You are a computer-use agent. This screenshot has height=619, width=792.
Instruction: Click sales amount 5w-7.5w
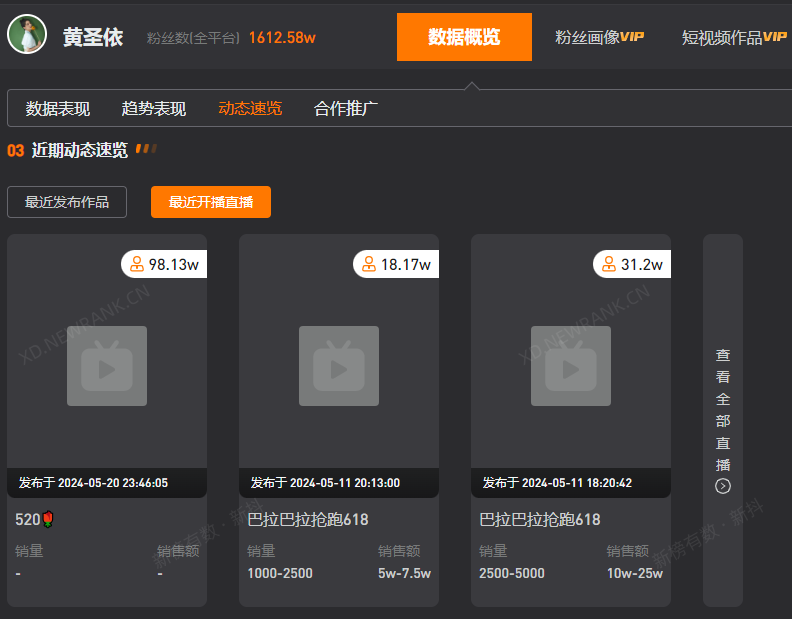[x=405, y=573]
